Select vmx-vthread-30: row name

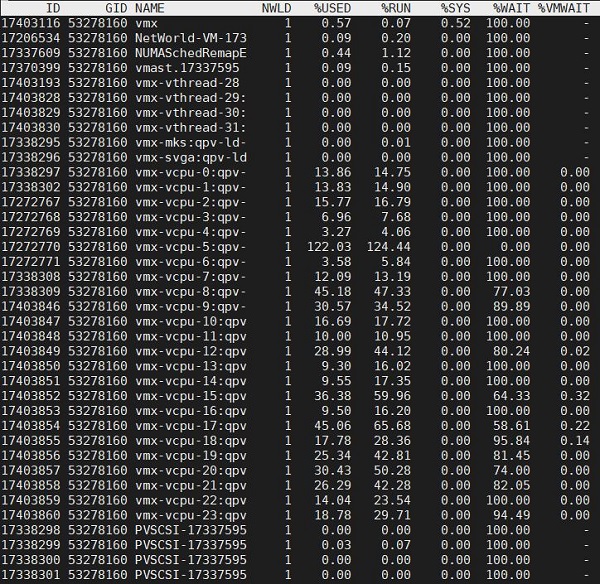click(191, 113)
